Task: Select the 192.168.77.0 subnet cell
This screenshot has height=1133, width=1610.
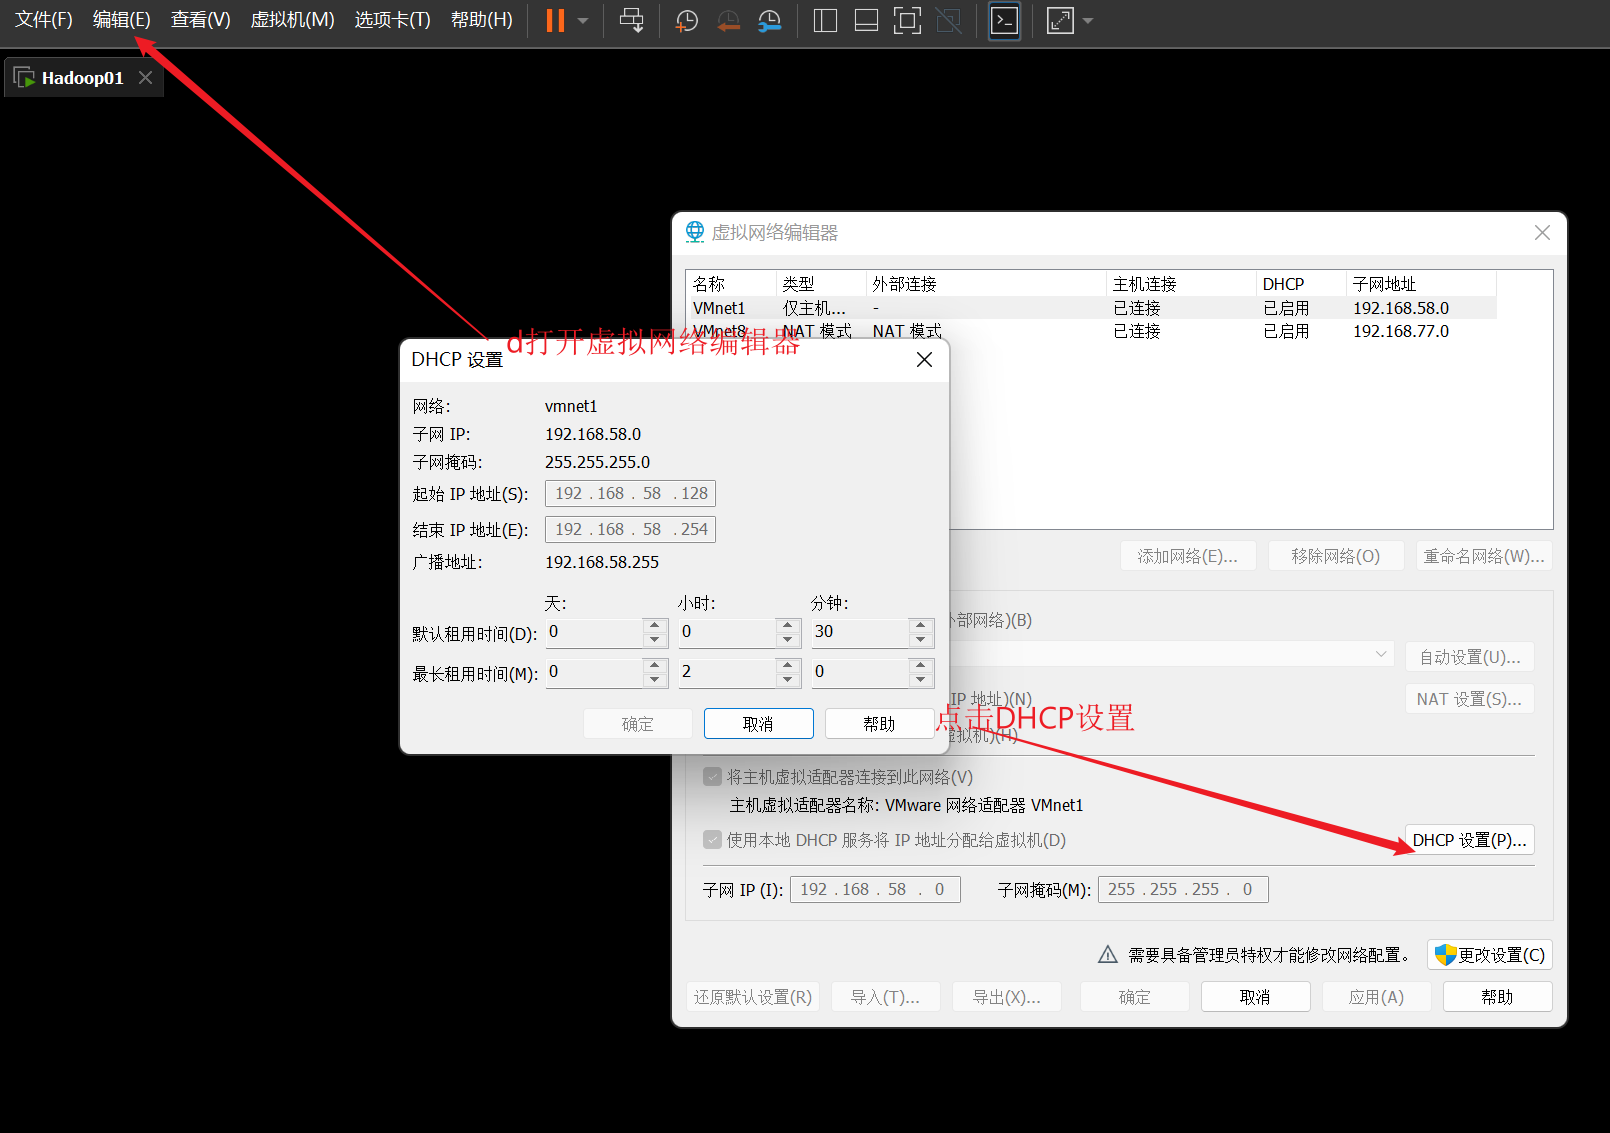Action: coord(1401,331)
